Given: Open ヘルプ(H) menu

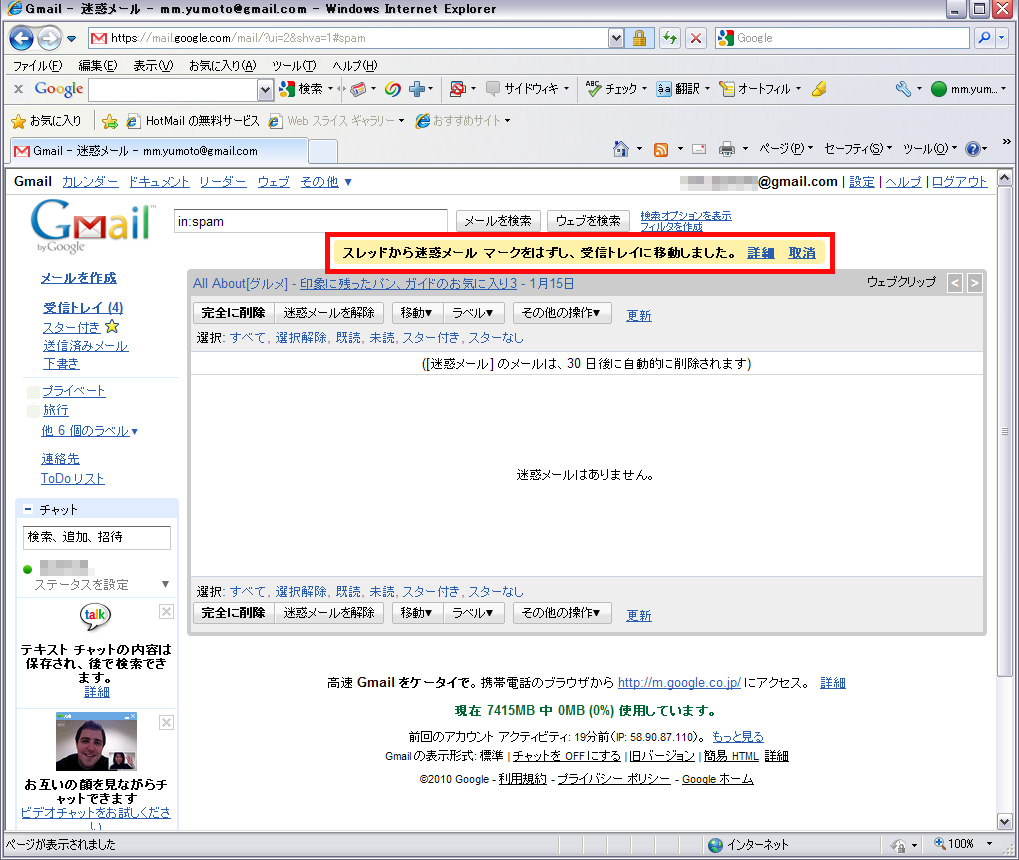Looking at the screenshot, I should [355, 66].
